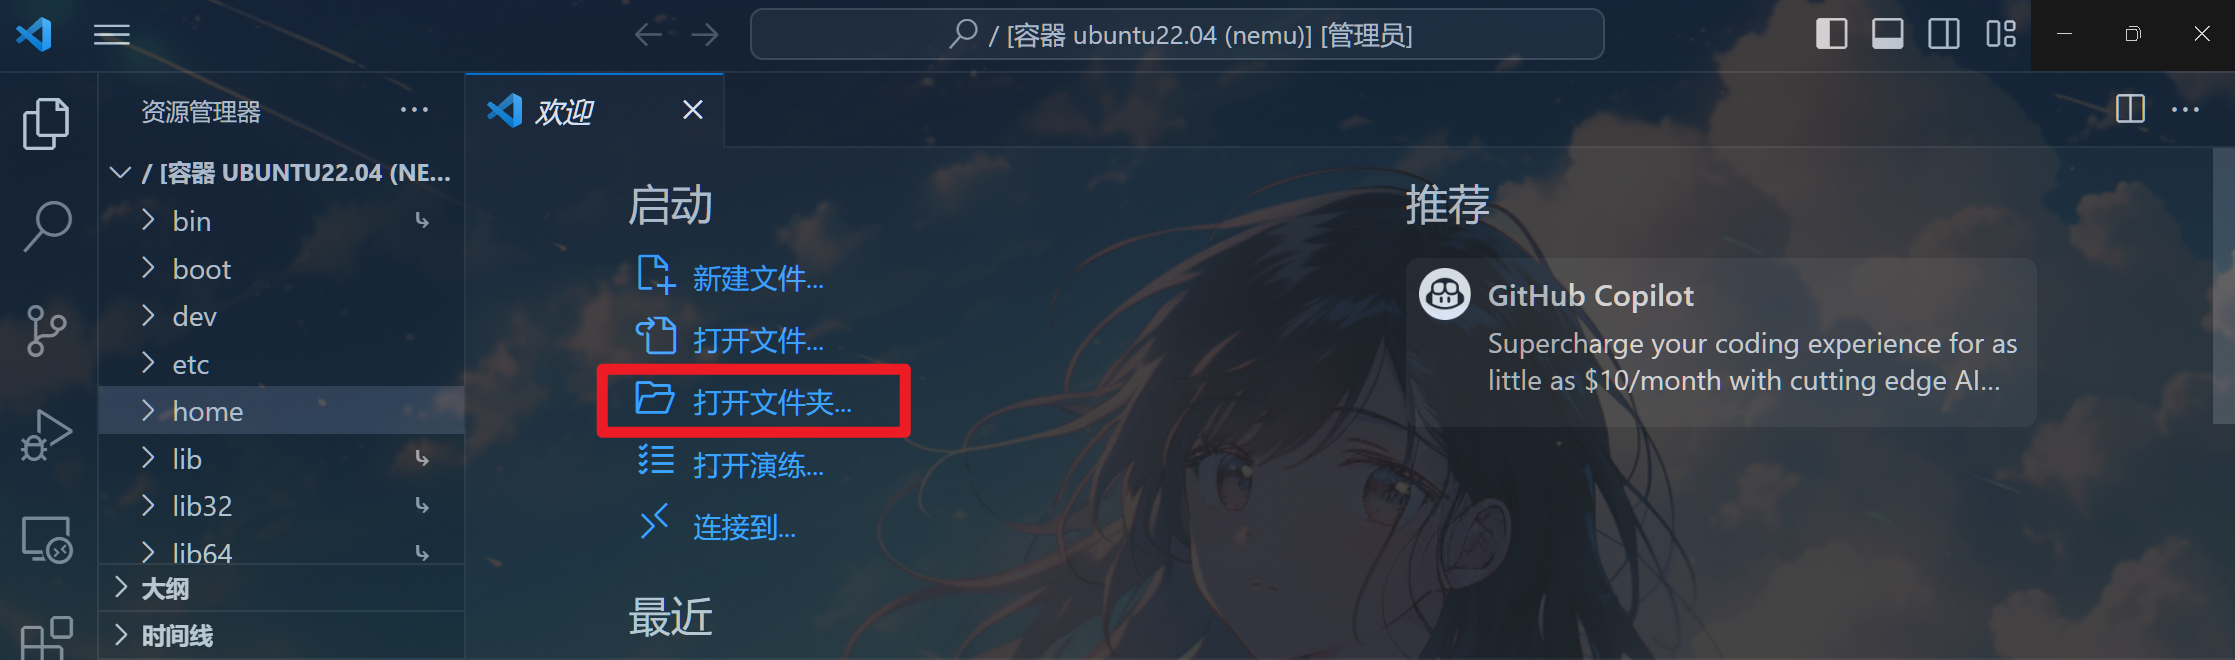
Task: Open the Extensions view icon
Action: pos(46,638)
